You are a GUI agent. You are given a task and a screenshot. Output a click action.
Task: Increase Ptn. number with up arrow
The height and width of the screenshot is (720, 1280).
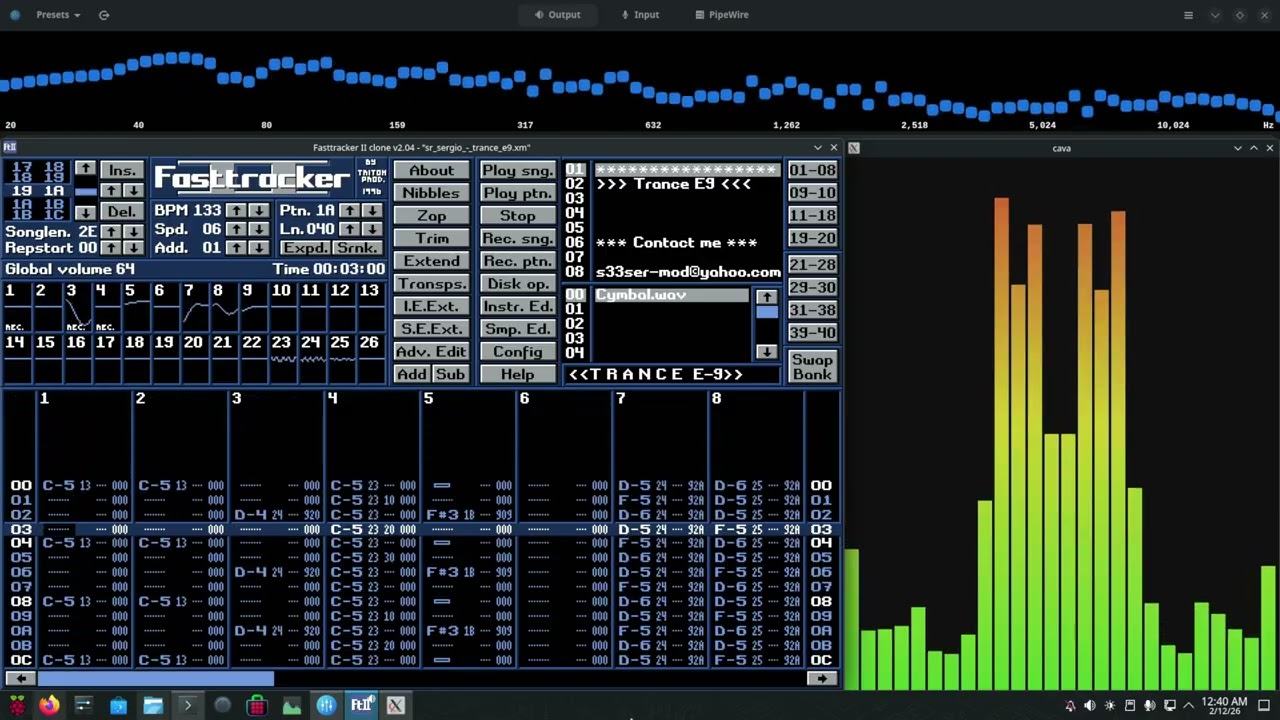(349, 211)
